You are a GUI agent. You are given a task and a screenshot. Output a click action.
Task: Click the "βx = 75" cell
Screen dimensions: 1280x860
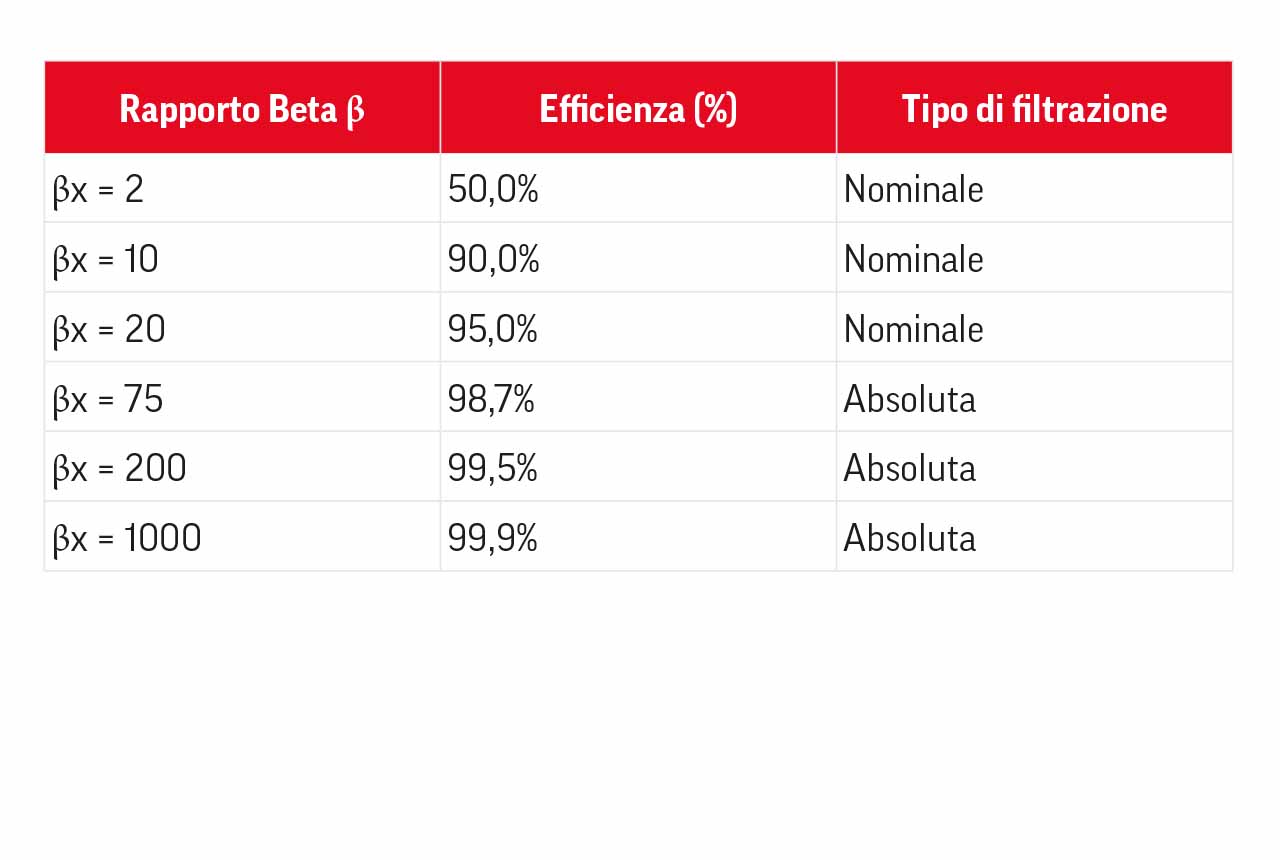[108, 399]
